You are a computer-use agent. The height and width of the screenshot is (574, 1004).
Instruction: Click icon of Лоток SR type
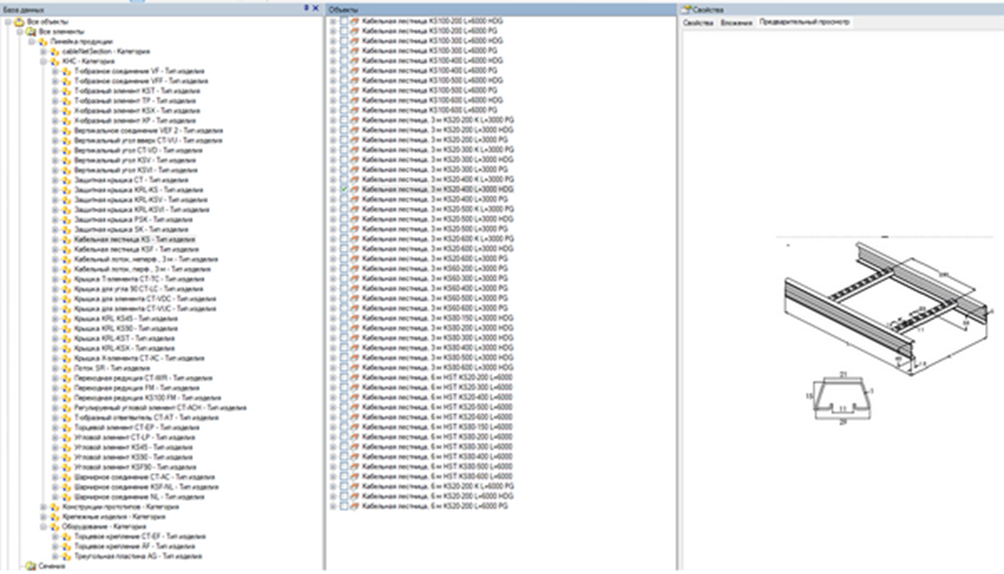point(66,368)
